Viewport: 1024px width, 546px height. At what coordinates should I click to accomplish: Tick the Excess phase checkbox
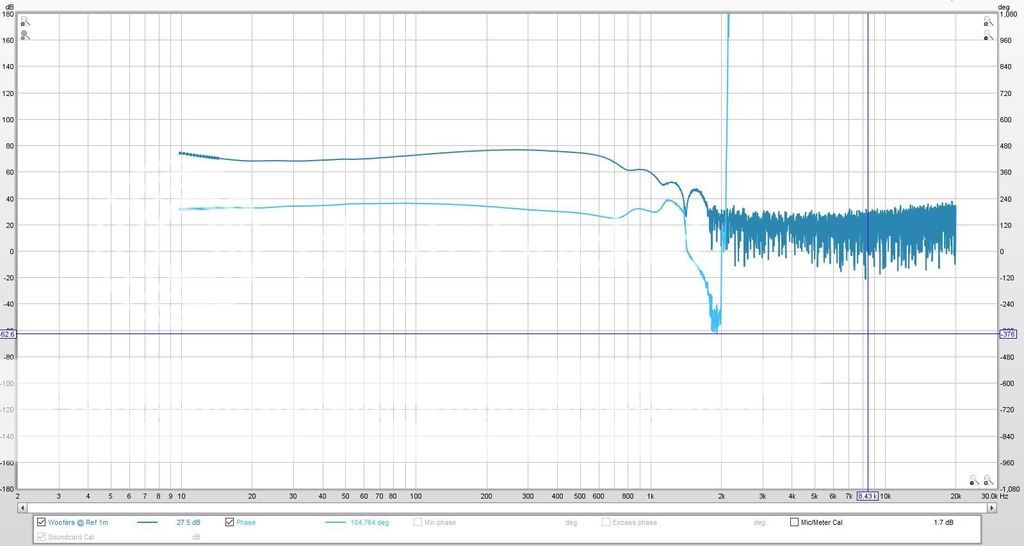point(606,522)
